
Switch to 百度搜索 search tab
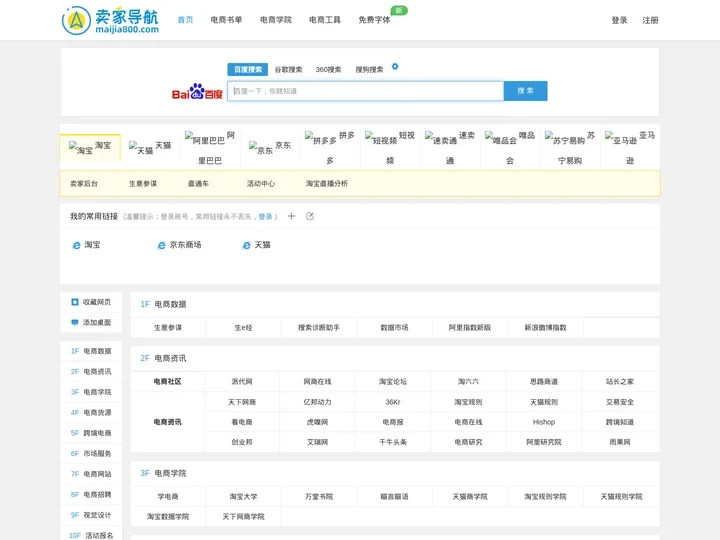248,69
